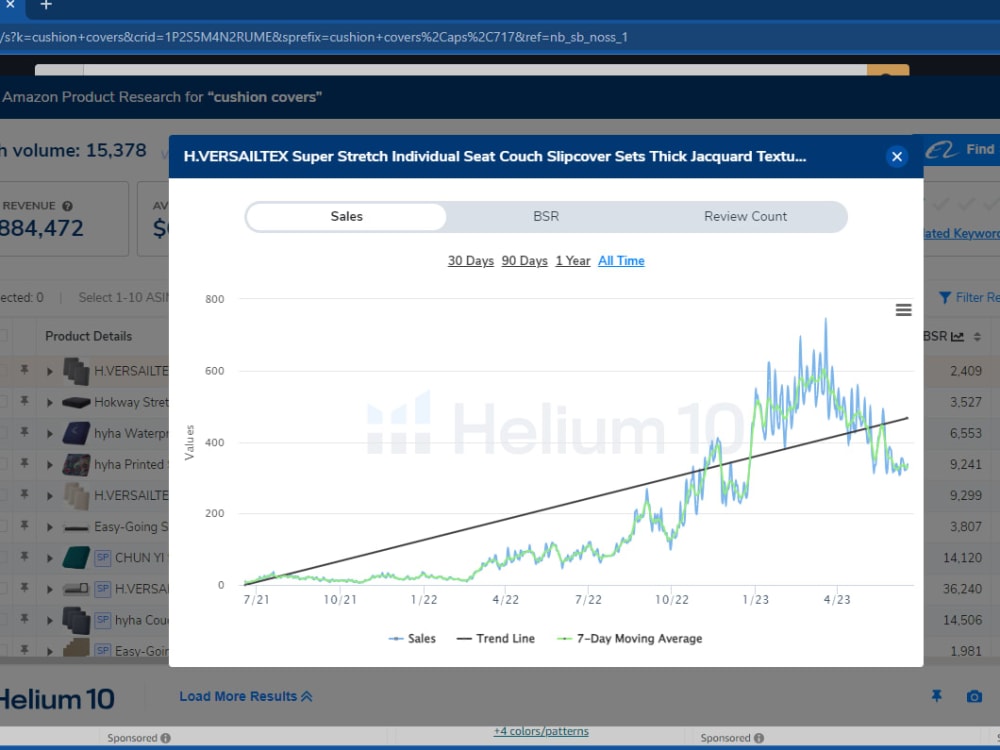Click the BSR value 2,409

click(x=966, y=371)
